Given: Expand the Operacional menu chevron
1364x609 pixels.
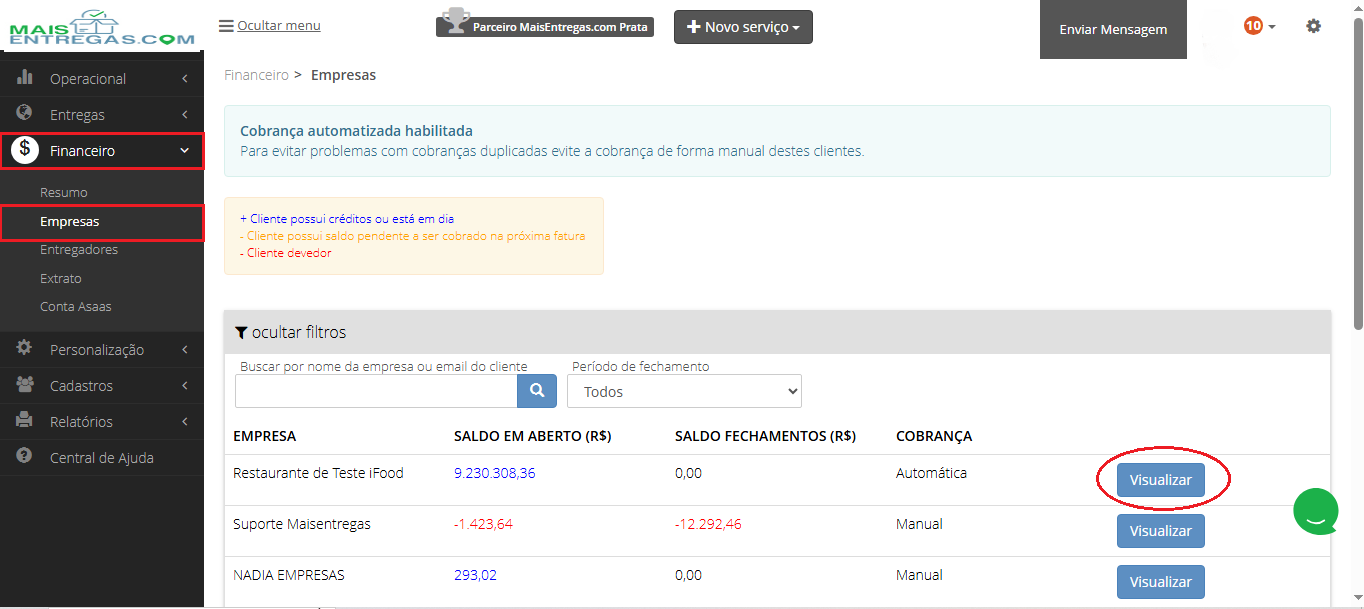Looking at the screenshot, I should [x=185, y=79].
